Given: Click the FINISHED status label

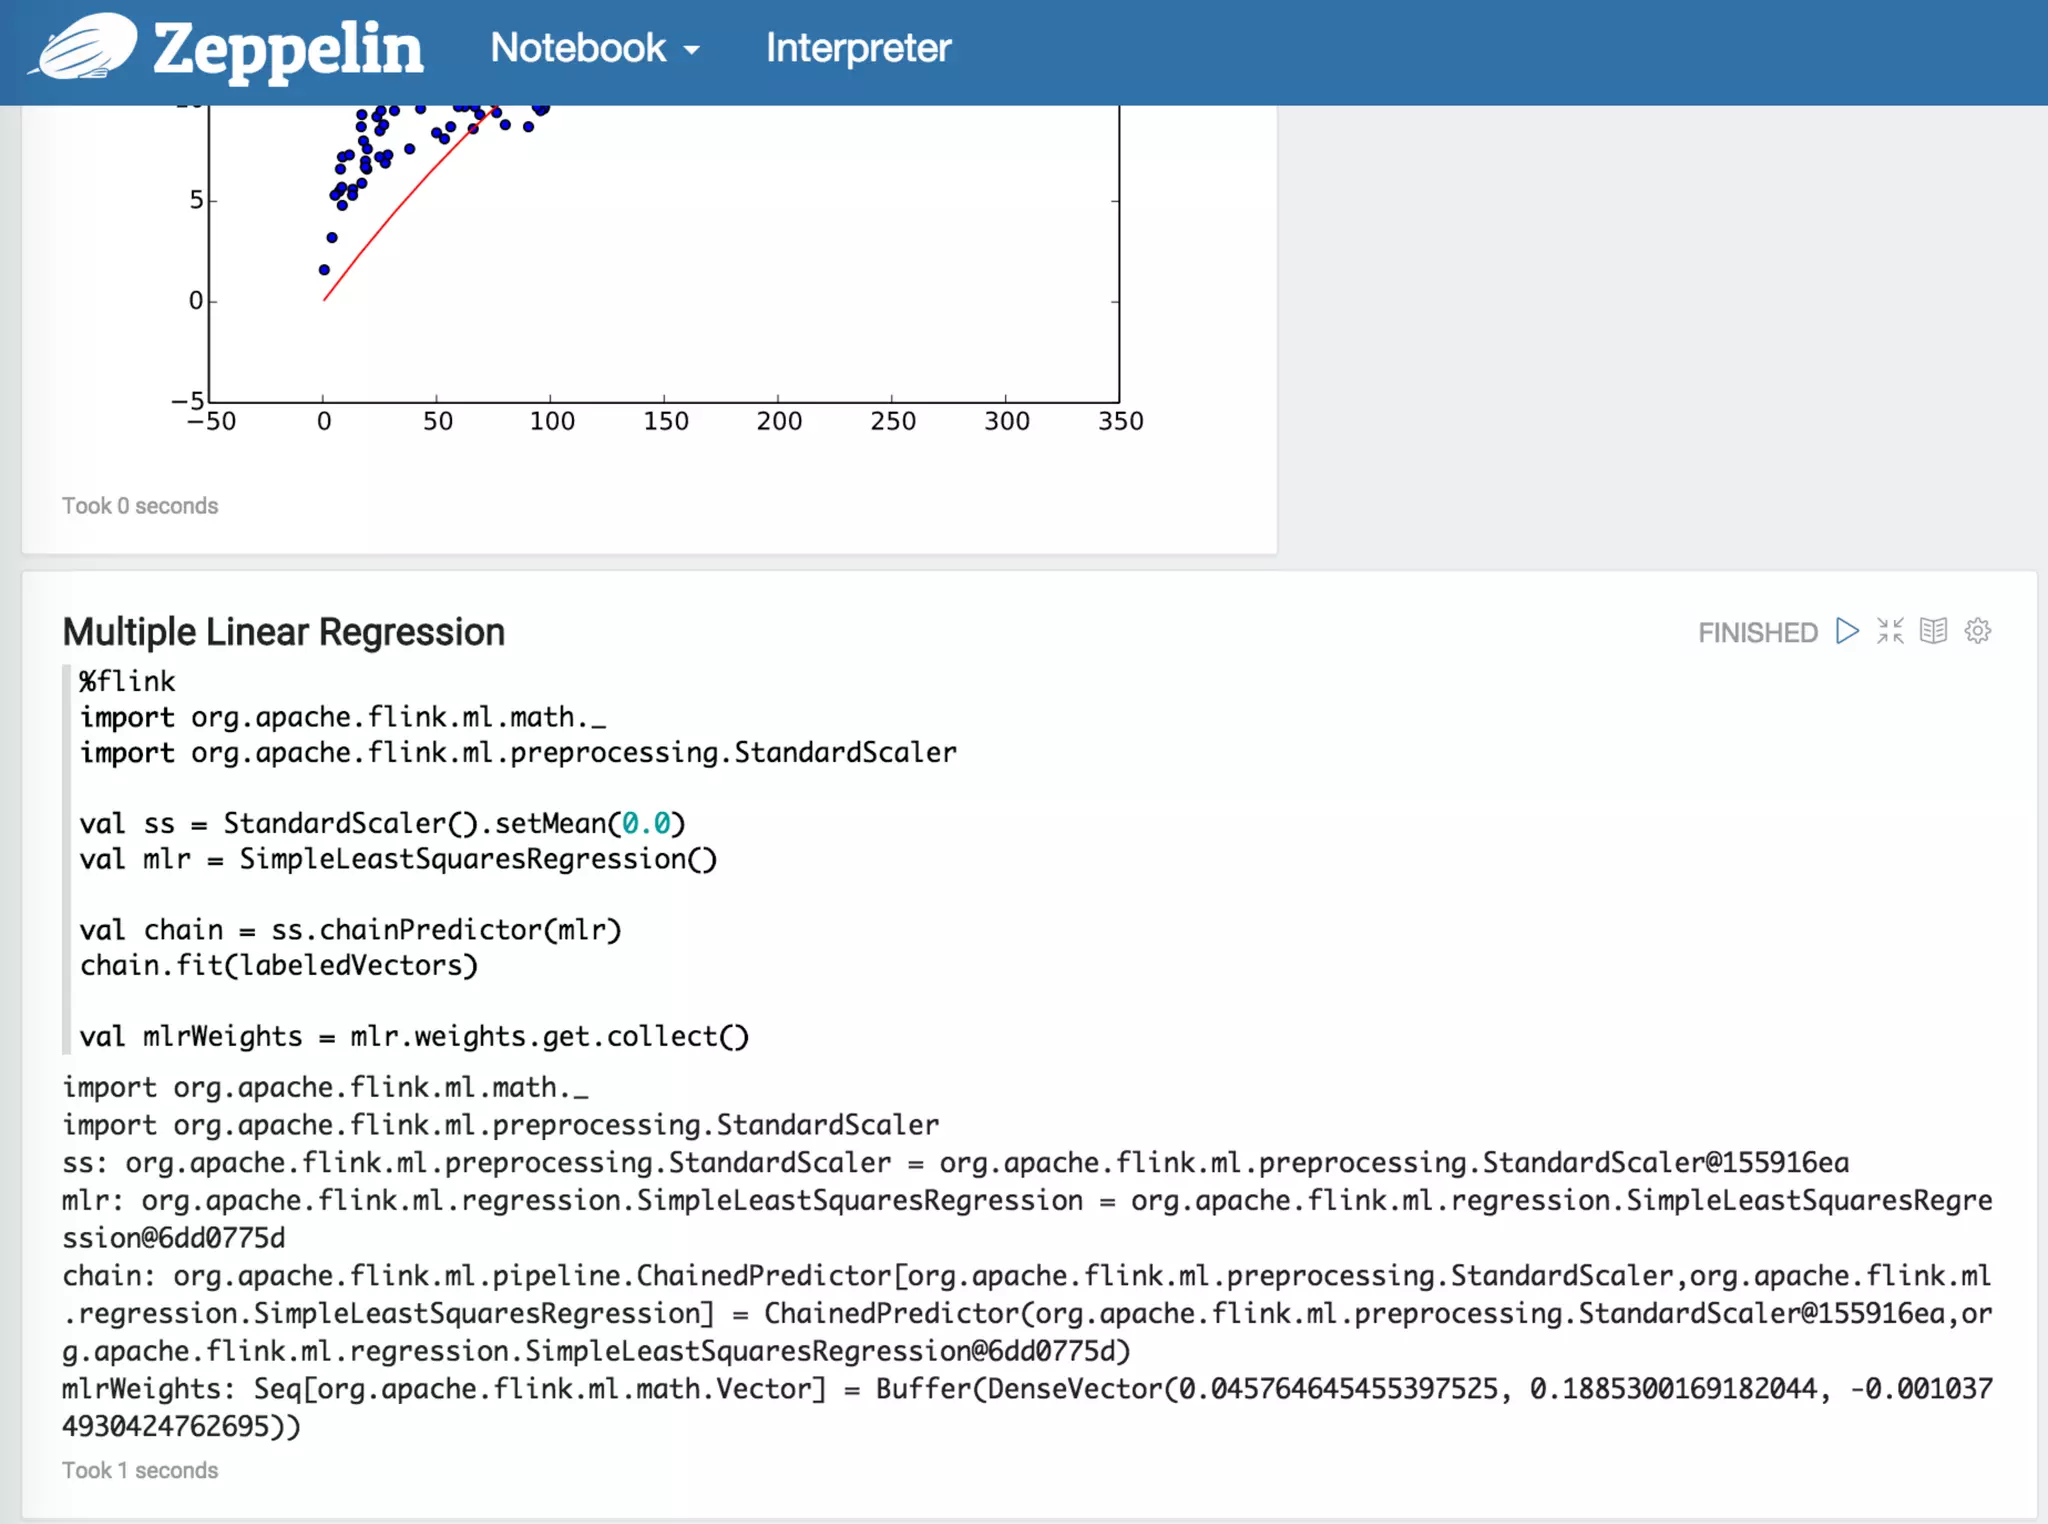Looking at the screenshot, I should (x=1757, y=633).
